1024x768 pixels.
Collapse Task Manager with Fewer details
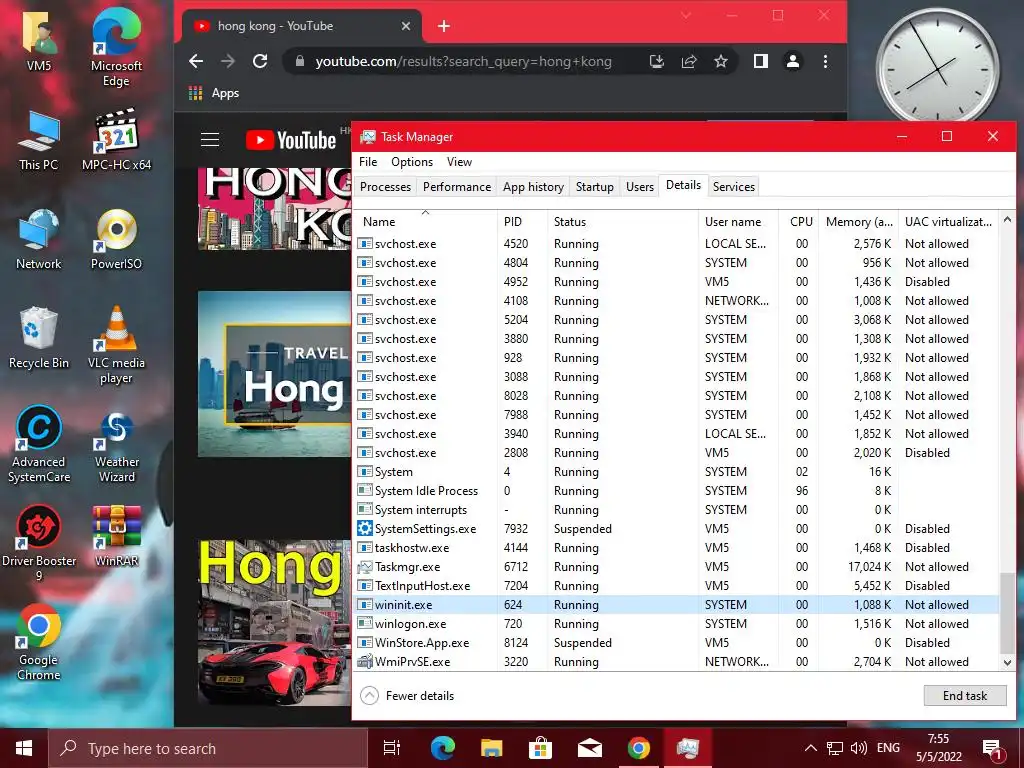pos(407,696)
